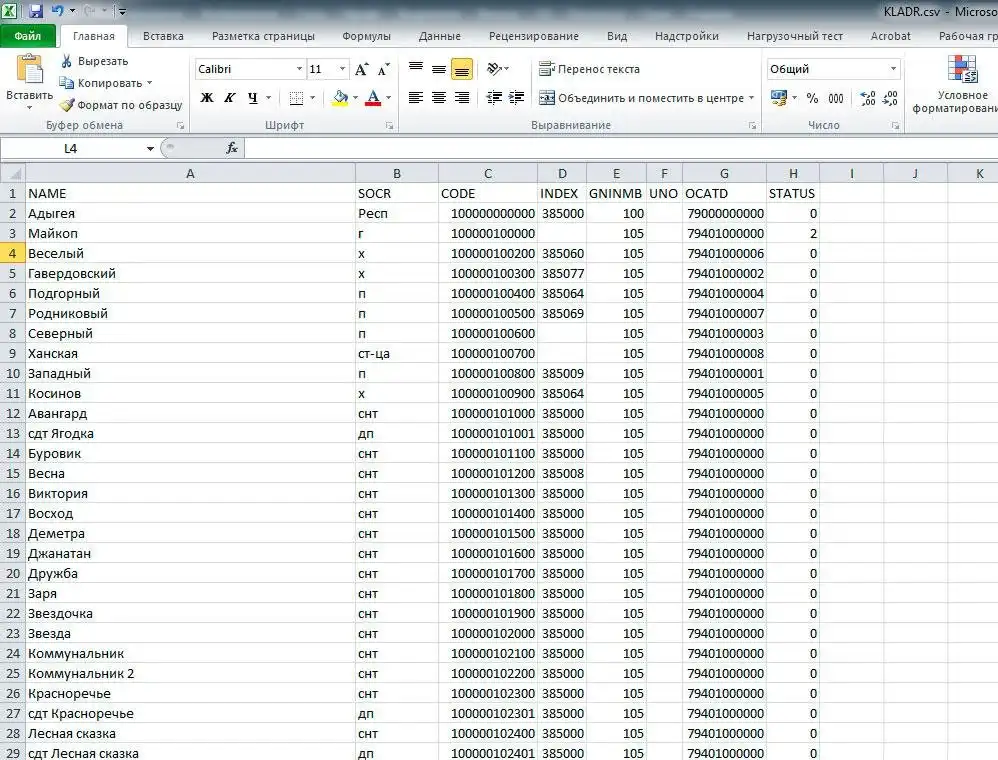
Task: Open Conditional Formatting (Условное форматирование)
Action: click(x=961, y=84)
